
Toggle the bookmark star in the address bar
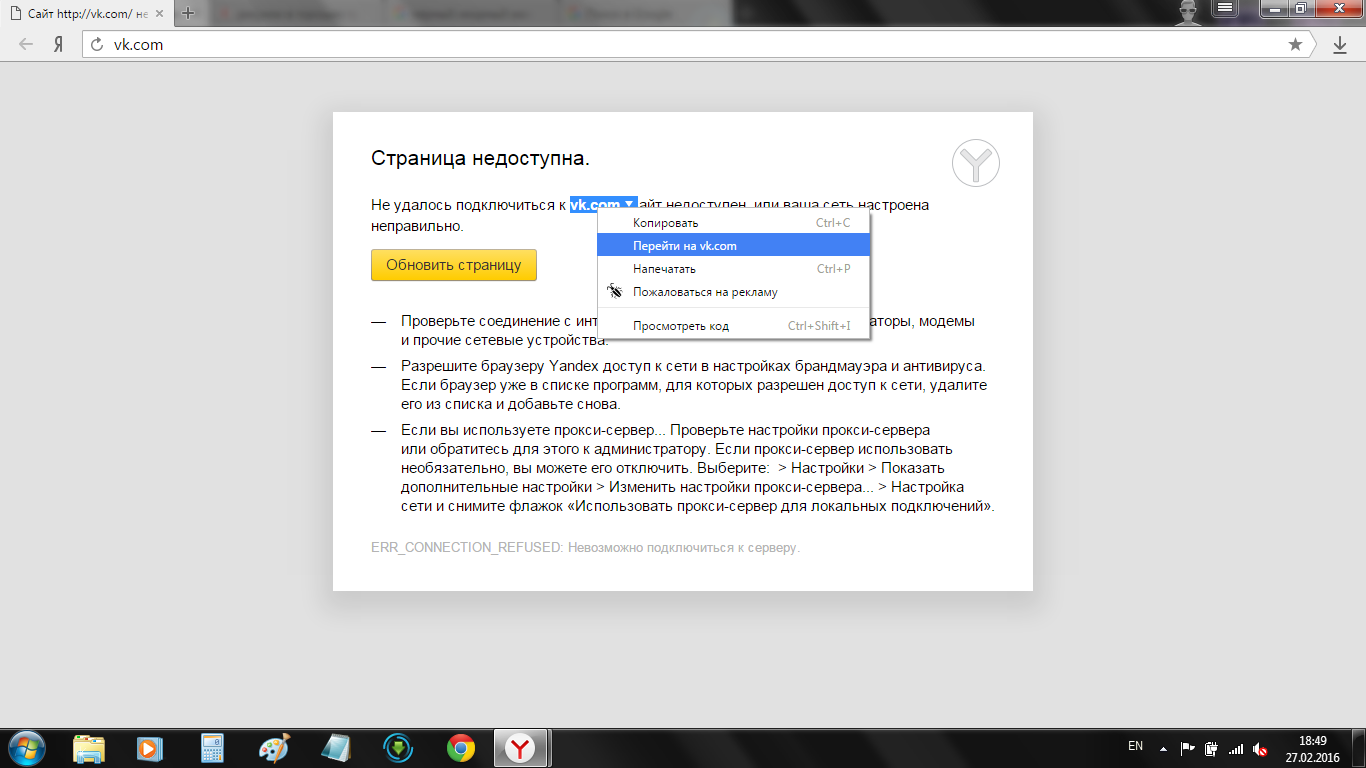(x=1296, y=44)
